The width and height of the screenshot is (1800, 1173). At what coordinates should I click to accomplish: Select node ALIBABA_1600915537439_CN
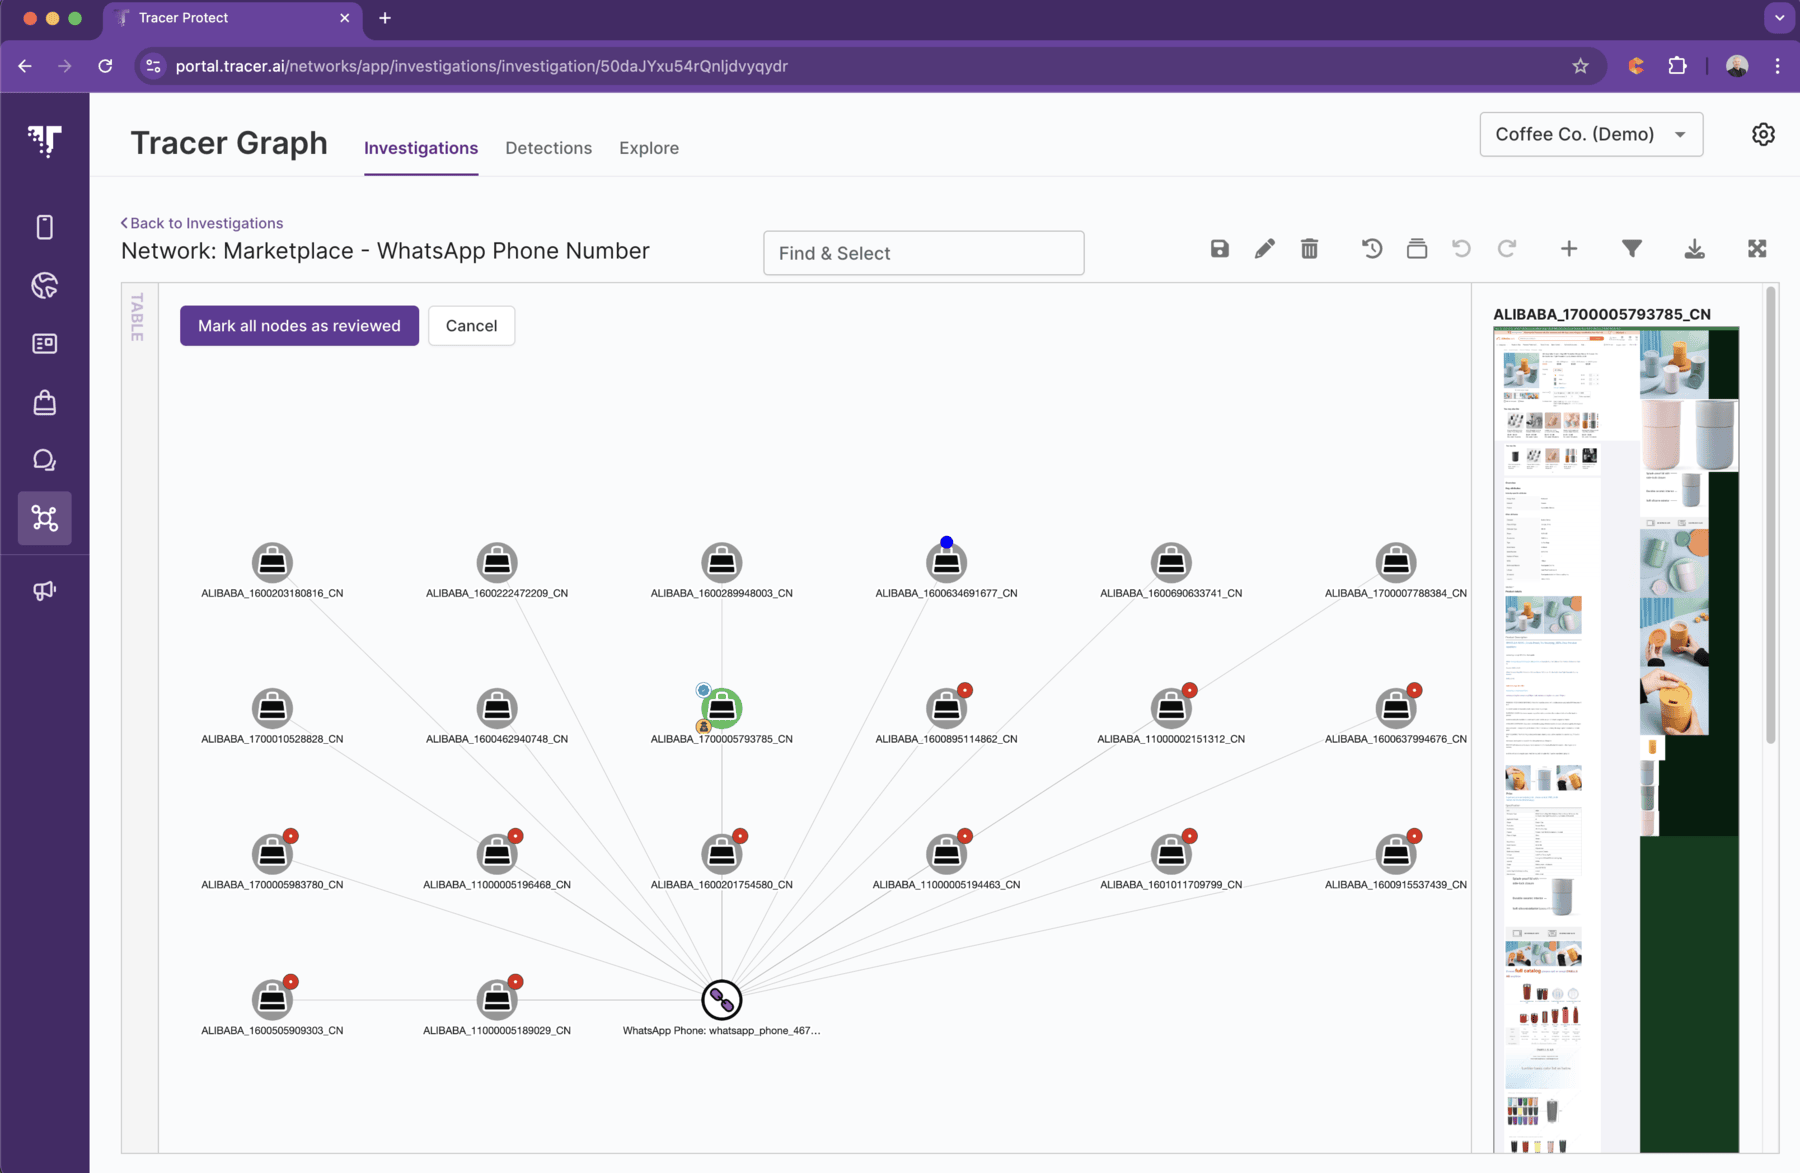click(x=1396, y=854)
